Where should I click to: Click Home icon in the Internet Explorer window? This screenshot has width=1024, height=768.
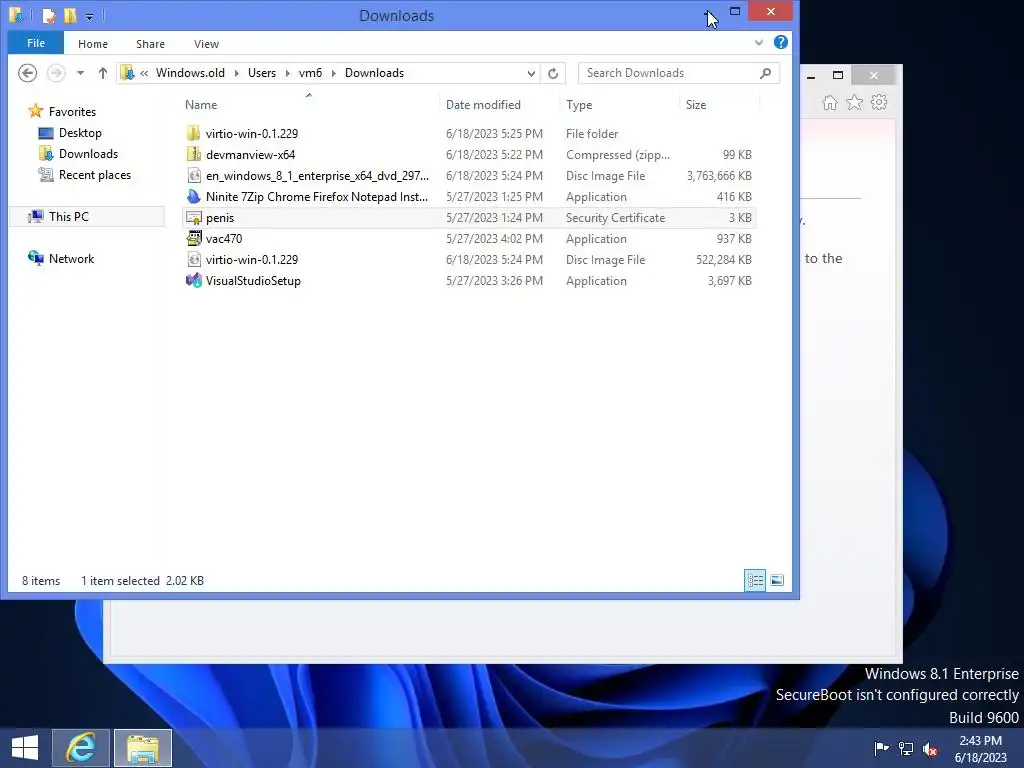(x=829, y=103)
